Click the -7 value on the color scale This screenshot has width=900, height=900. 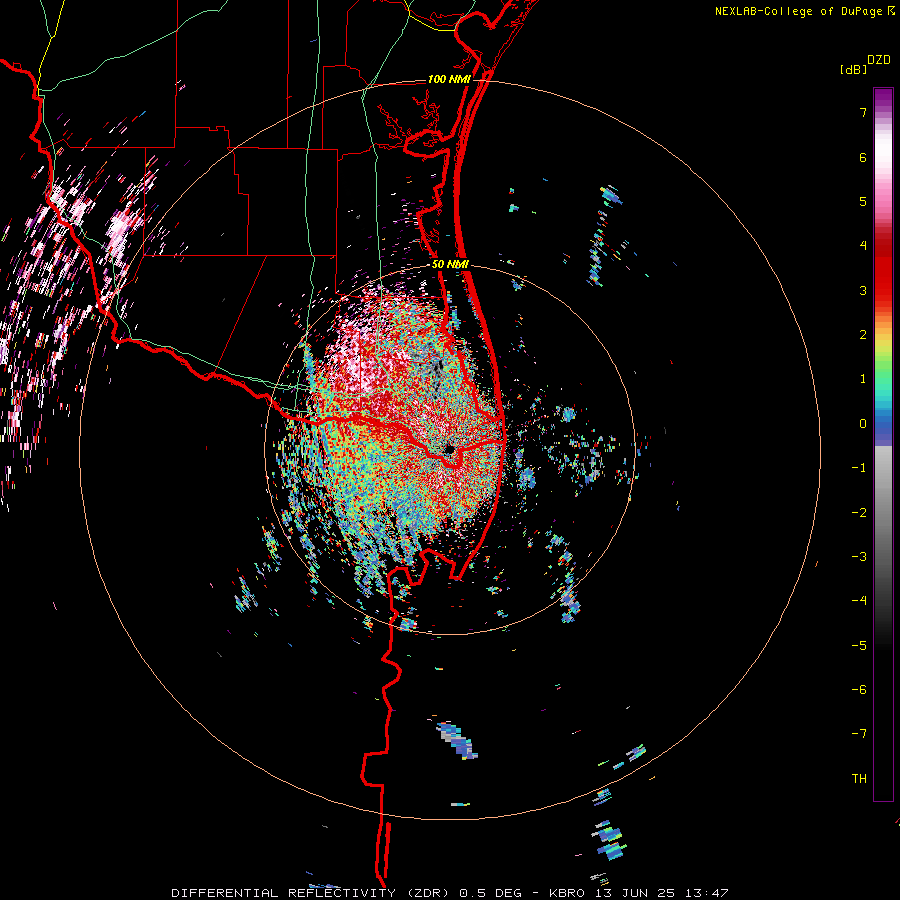(859, 734)
